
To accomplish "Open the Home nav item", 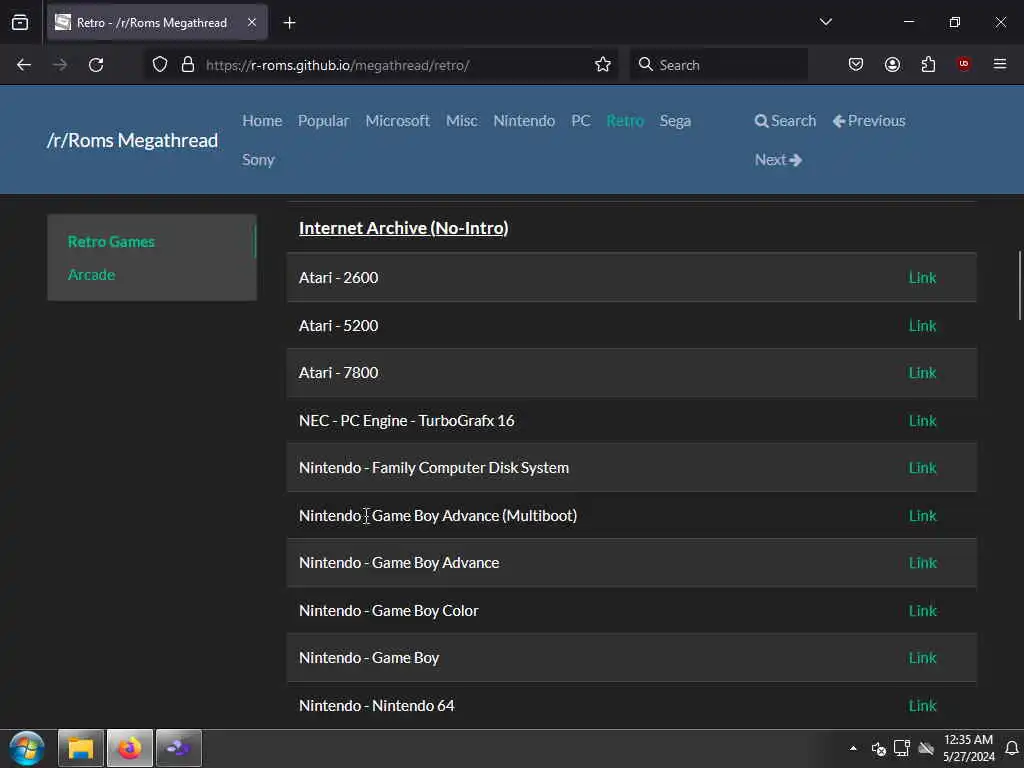I will 262,121.
